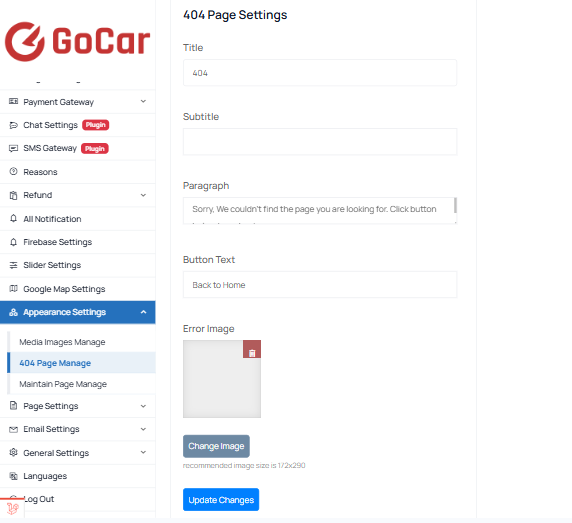The image size is (572, 523).
Task: Click the Google Map Settings map icon
Action: [13, 288]
